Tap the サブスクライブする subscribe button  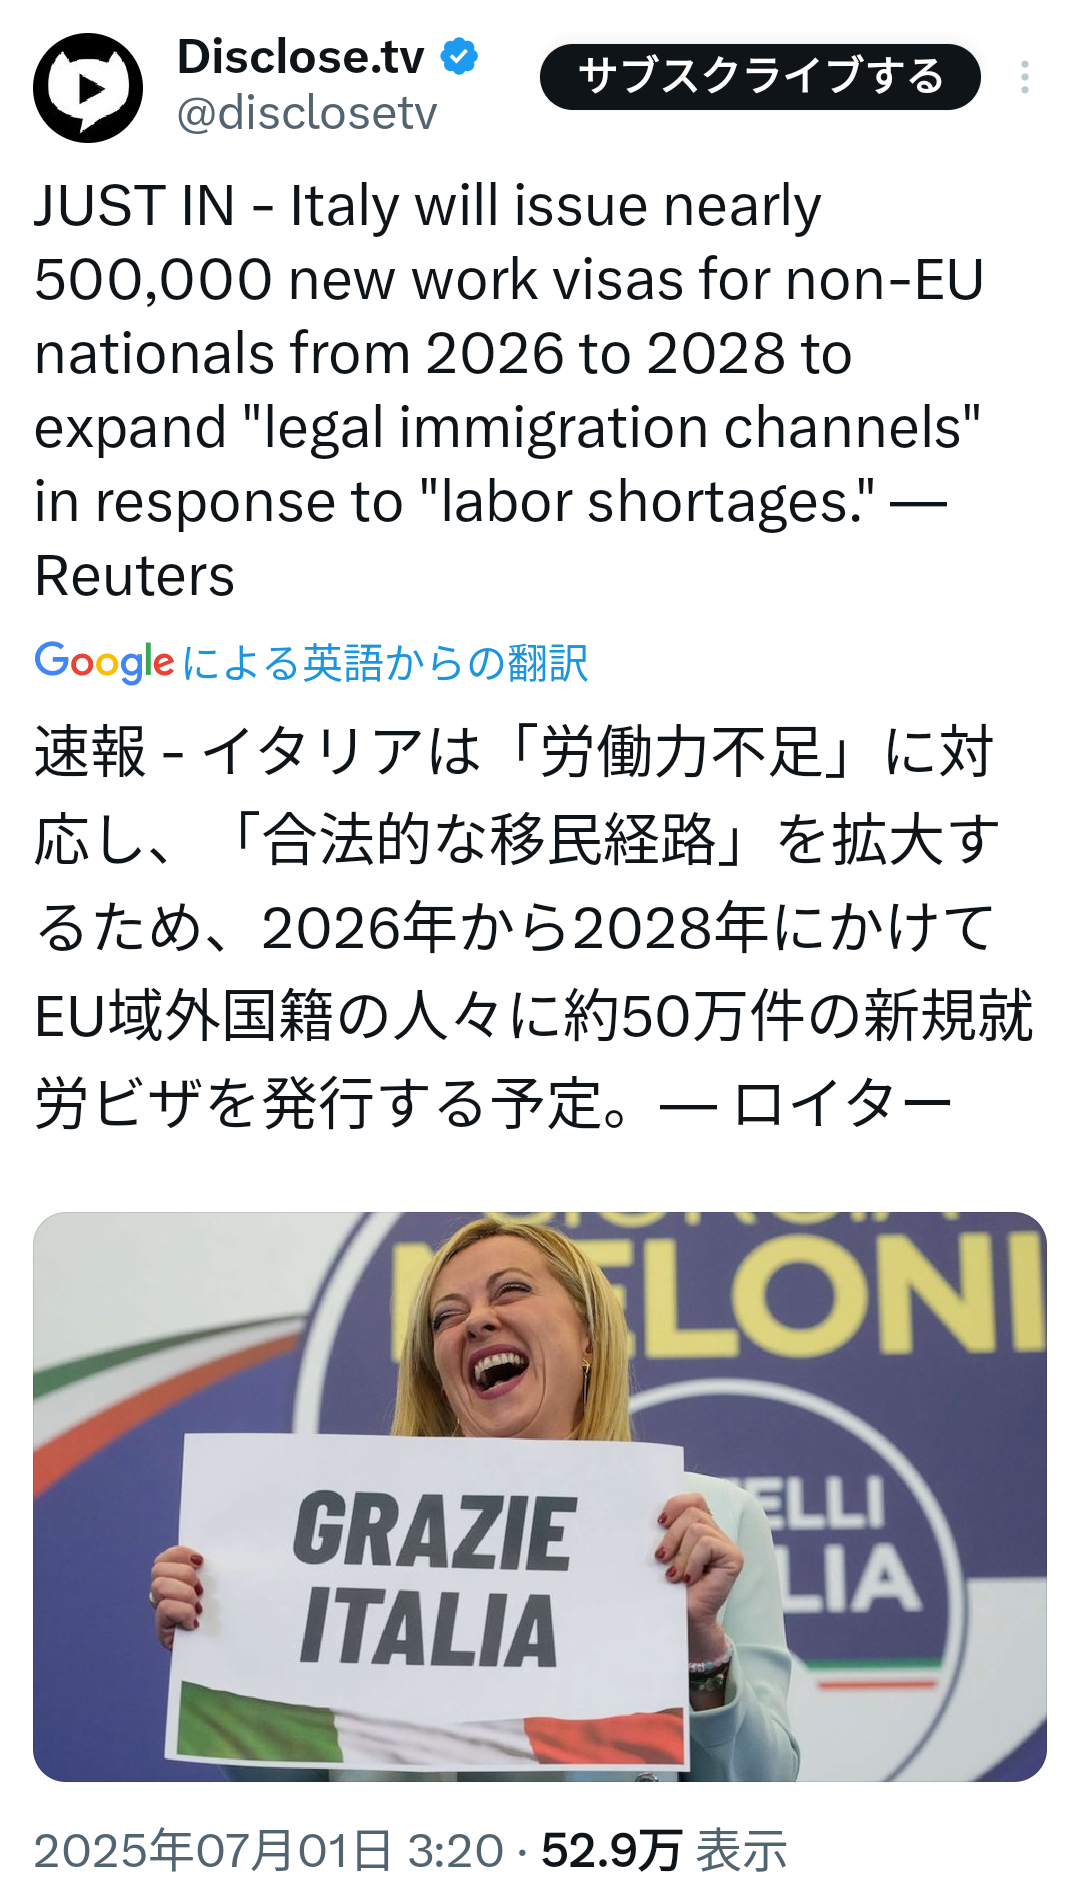[x=760, y=77]
